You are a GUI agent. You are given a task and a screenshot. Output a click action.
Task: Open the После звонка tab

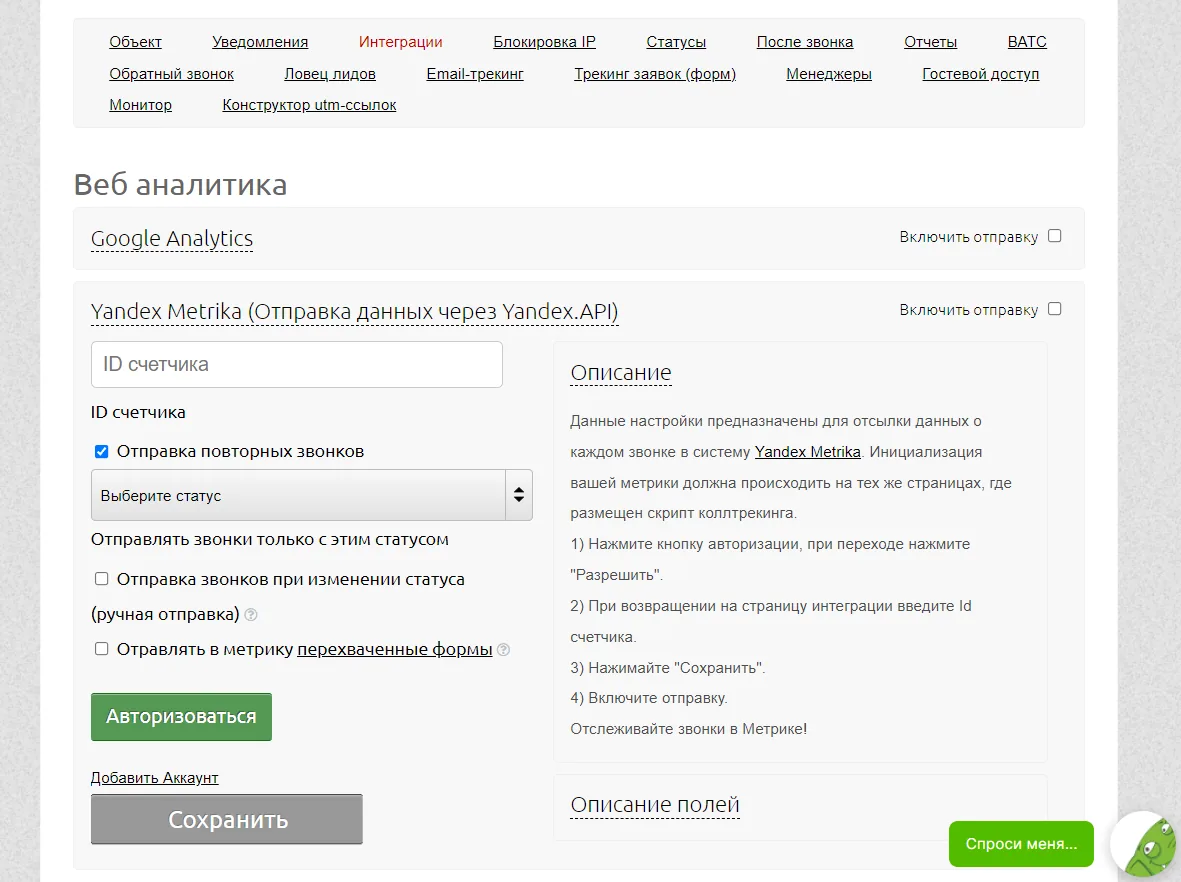805,42
